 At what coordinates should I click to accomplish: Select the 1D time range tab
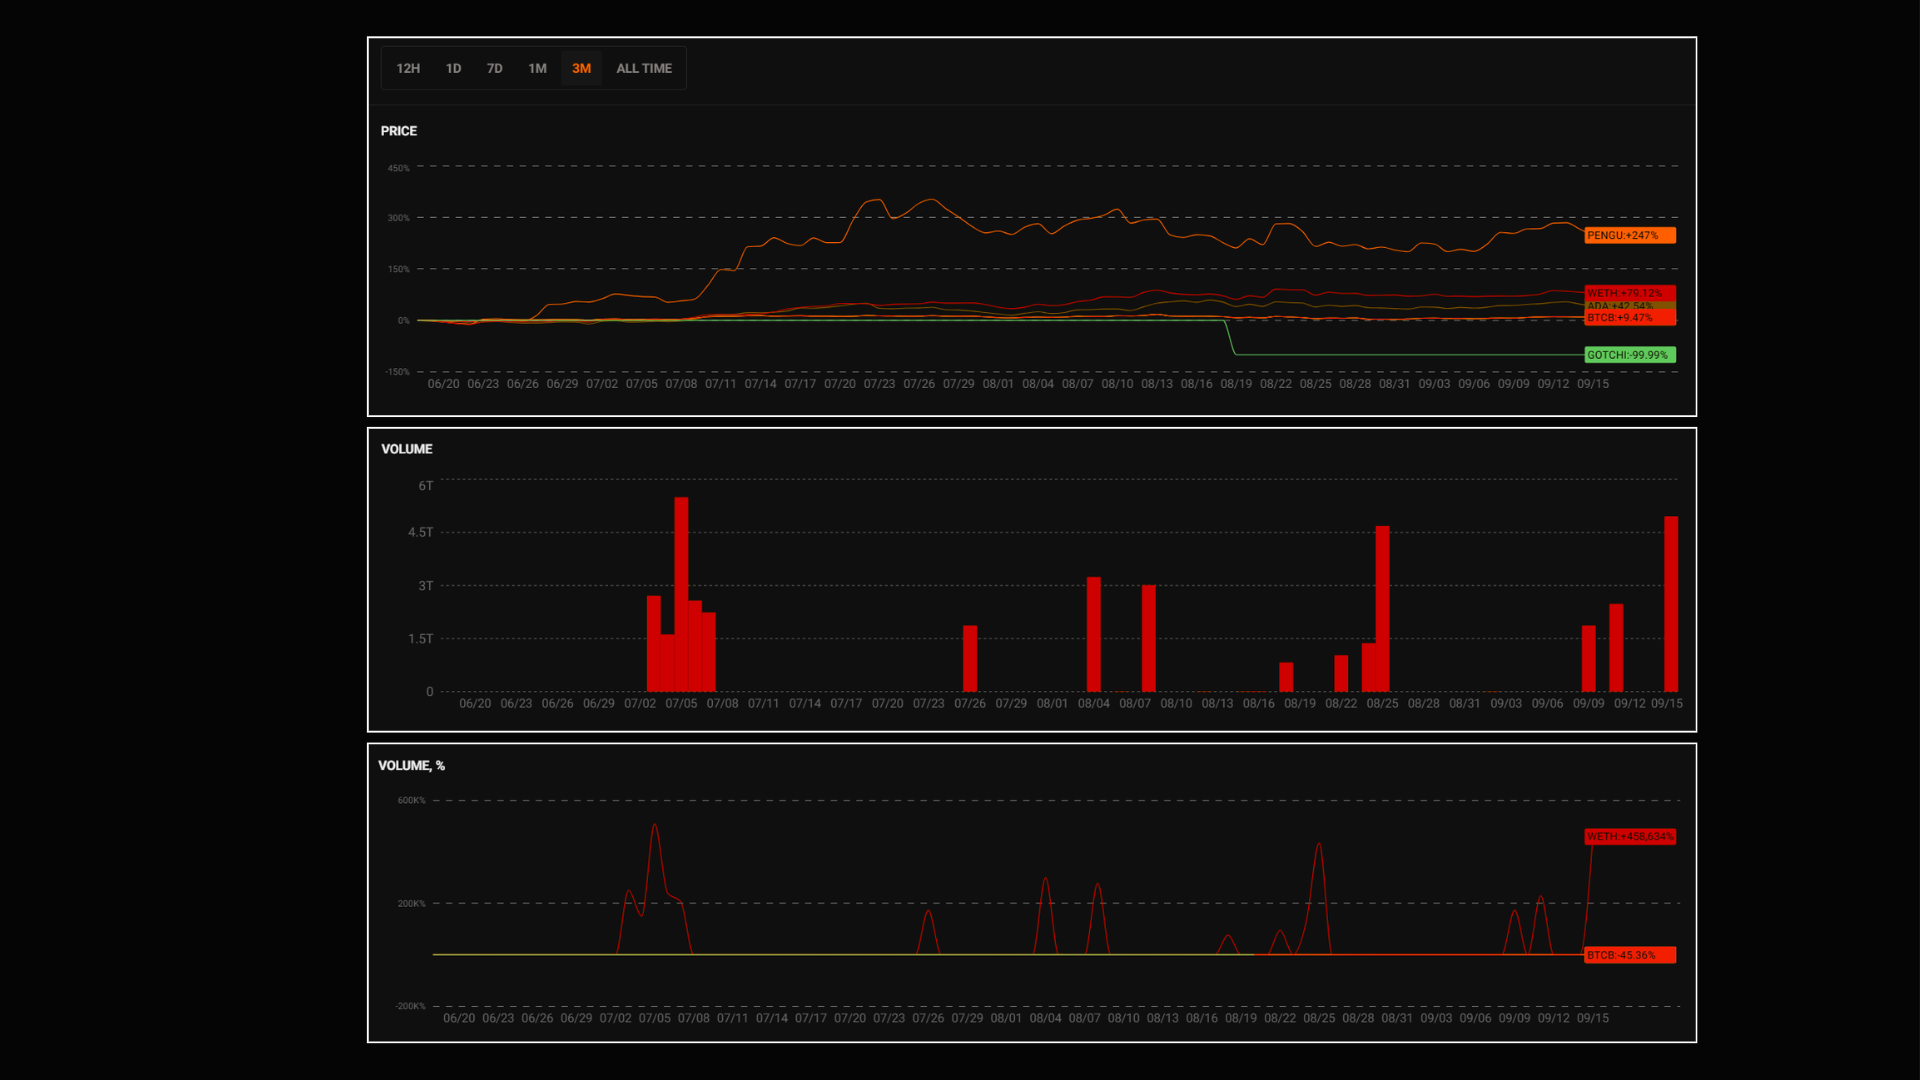point(453,68)
